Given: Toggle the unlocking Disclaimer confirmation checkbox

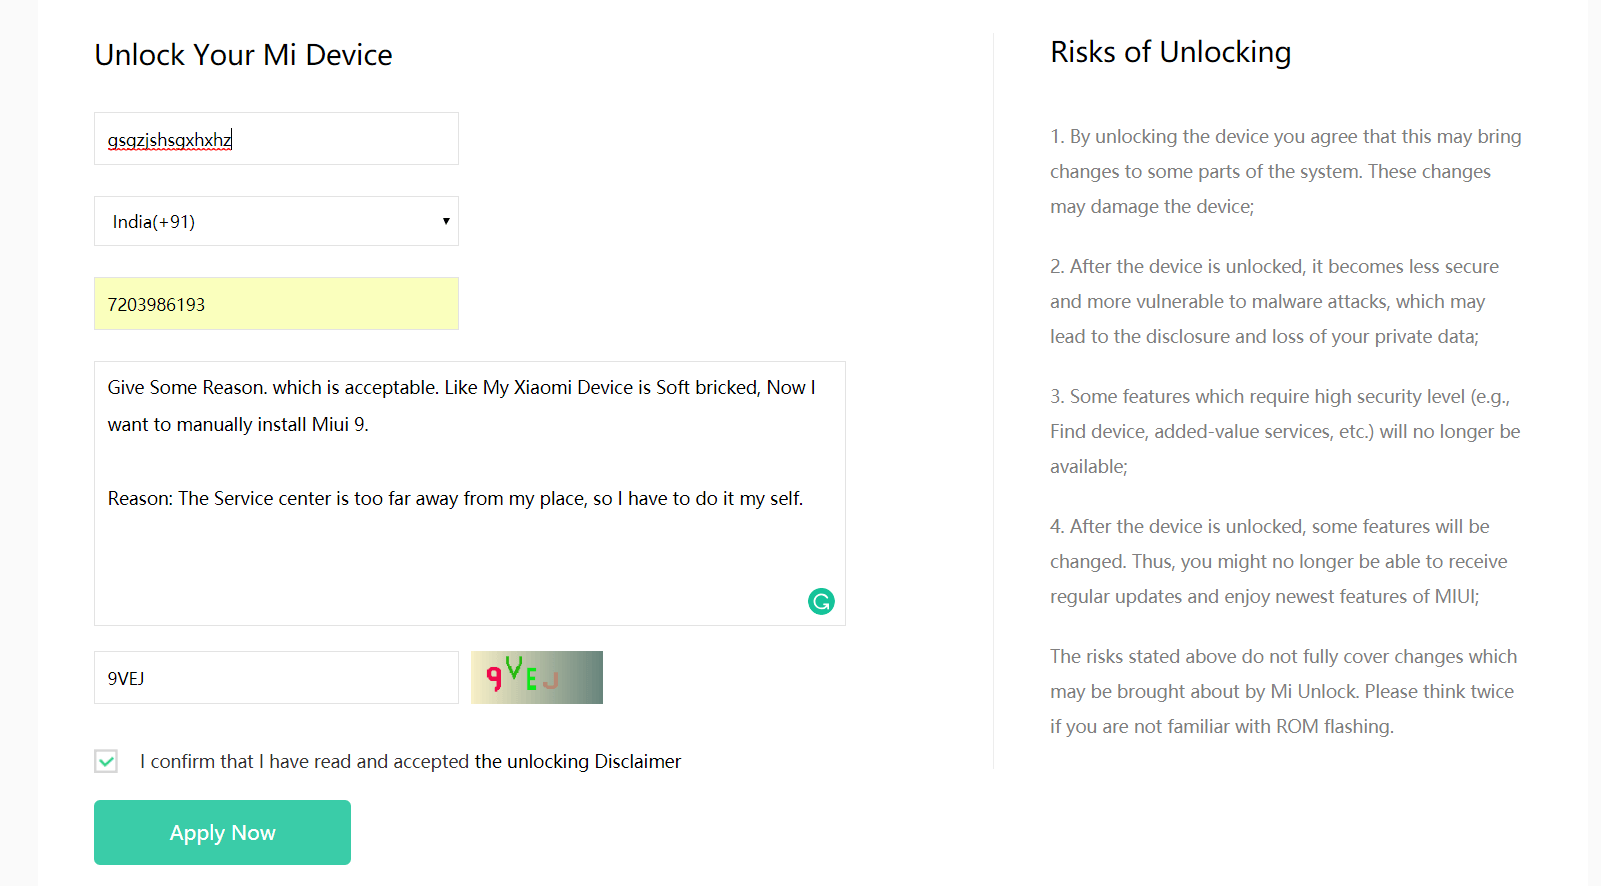Looking at the screenshot, I should click(x=106, y=761).
